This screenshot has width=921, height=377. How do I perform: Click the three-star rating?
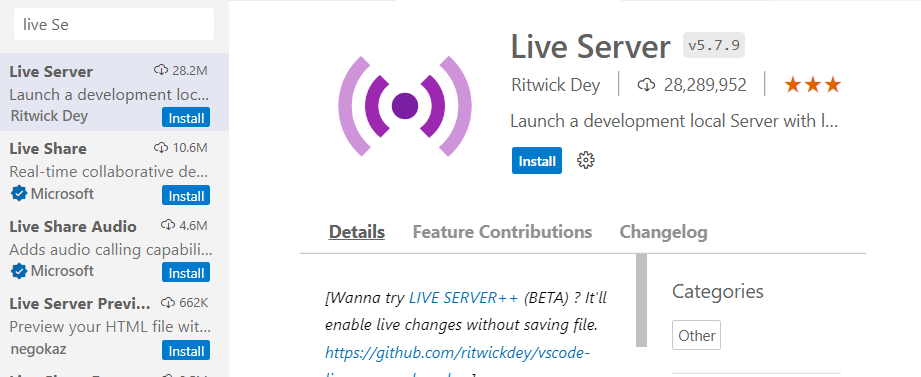(x=813, y=86)
